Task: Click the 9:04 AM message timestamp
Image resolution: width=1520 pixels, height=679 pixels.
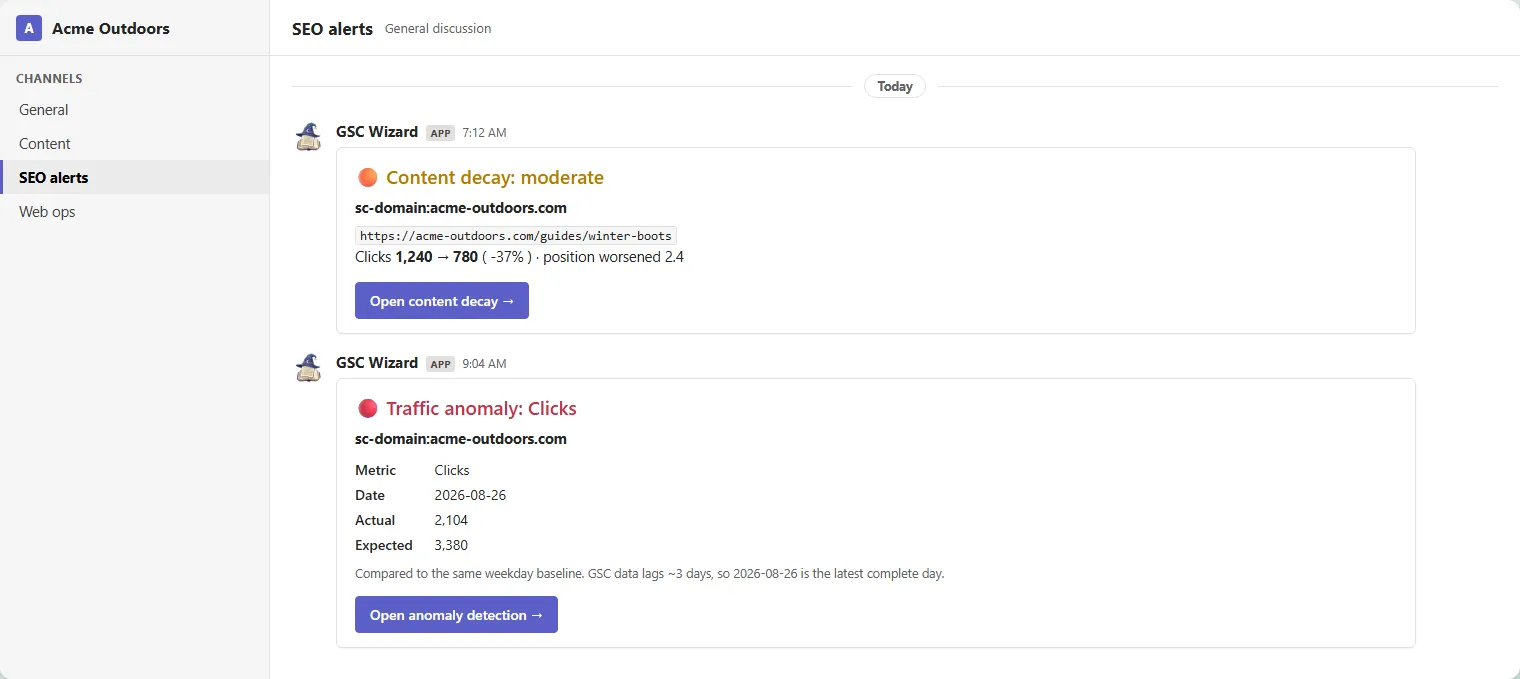Action: [x=484, y=364]
